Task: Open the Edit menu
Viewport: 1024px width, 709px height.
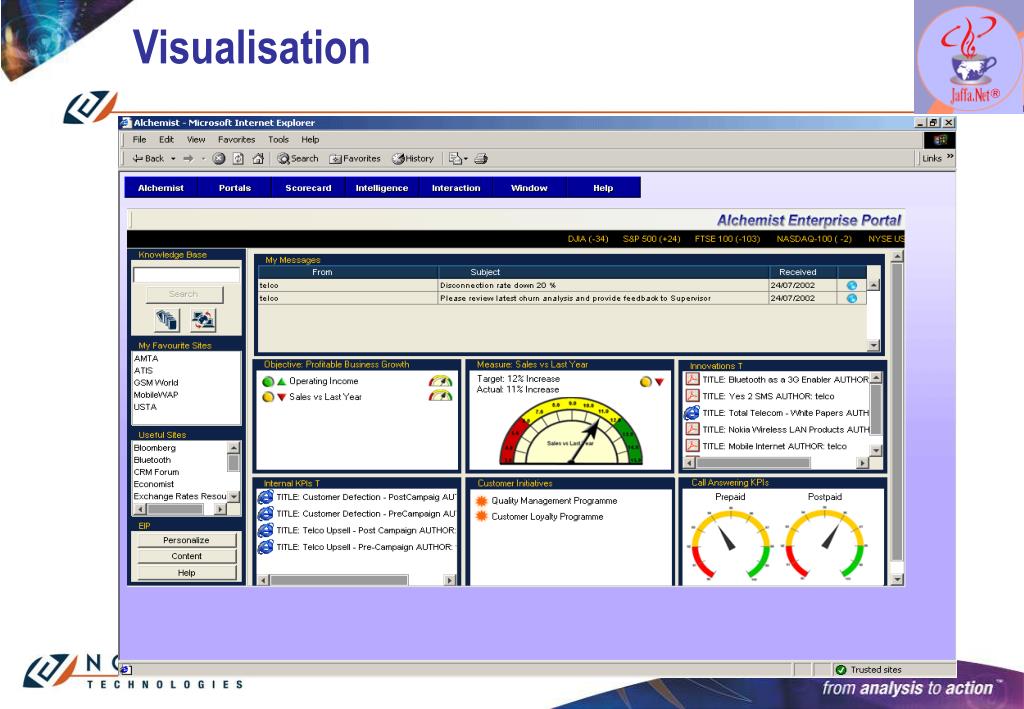Action: pos(167,140)
